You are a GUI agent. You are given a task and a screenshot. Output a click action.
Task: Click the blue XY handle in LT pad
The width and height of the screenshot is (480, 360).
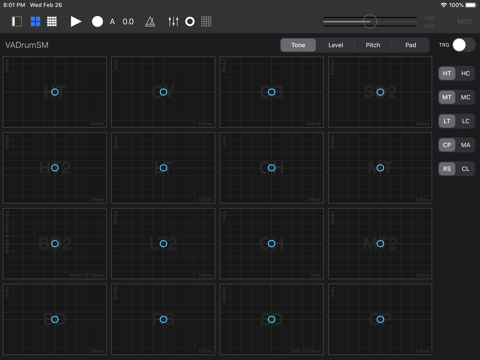(163, 168)
